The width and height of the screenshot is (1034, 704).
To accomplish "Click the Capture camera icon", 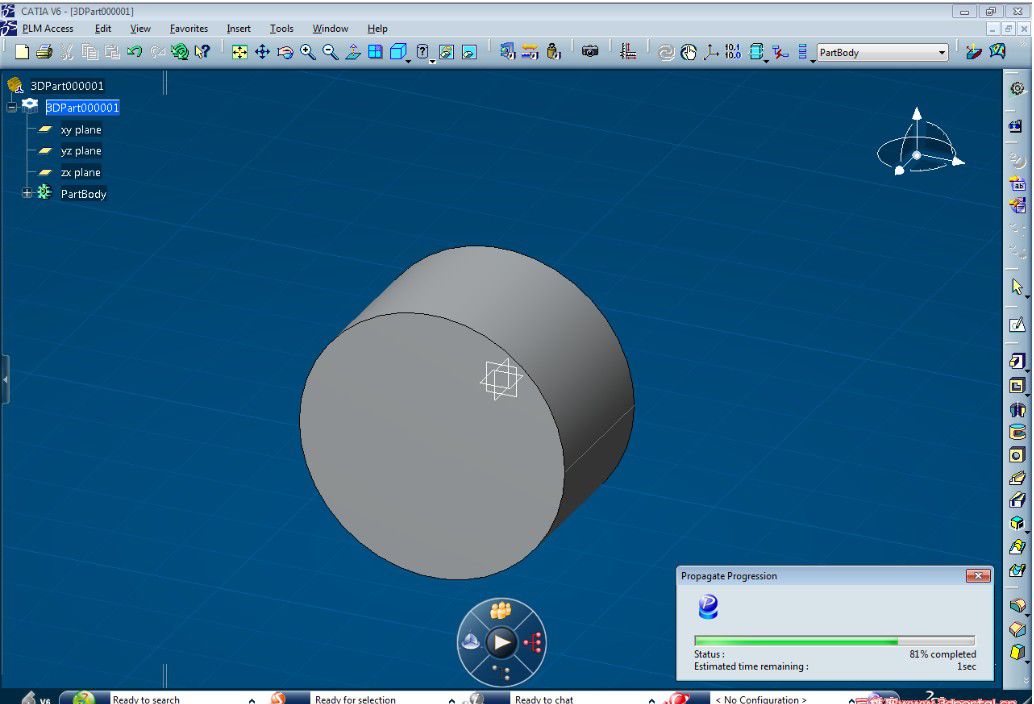I will point(590,51).
